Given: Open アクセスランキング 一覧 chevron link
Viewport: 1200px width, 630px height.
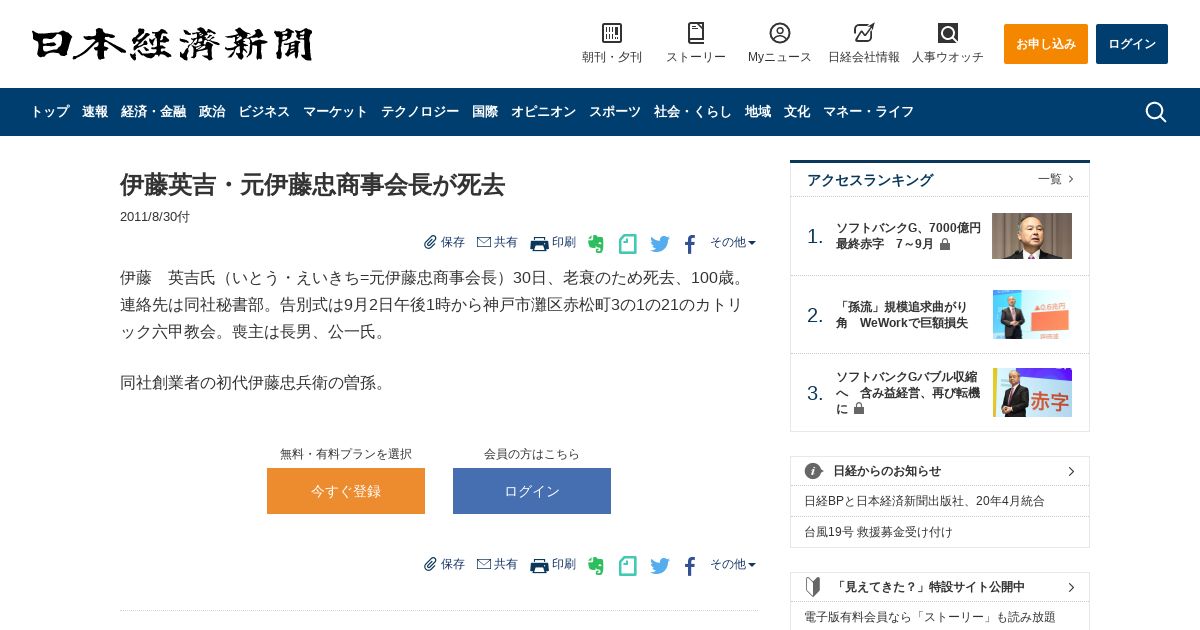Looking at the screenshot, I should [x=1056, y=179].
